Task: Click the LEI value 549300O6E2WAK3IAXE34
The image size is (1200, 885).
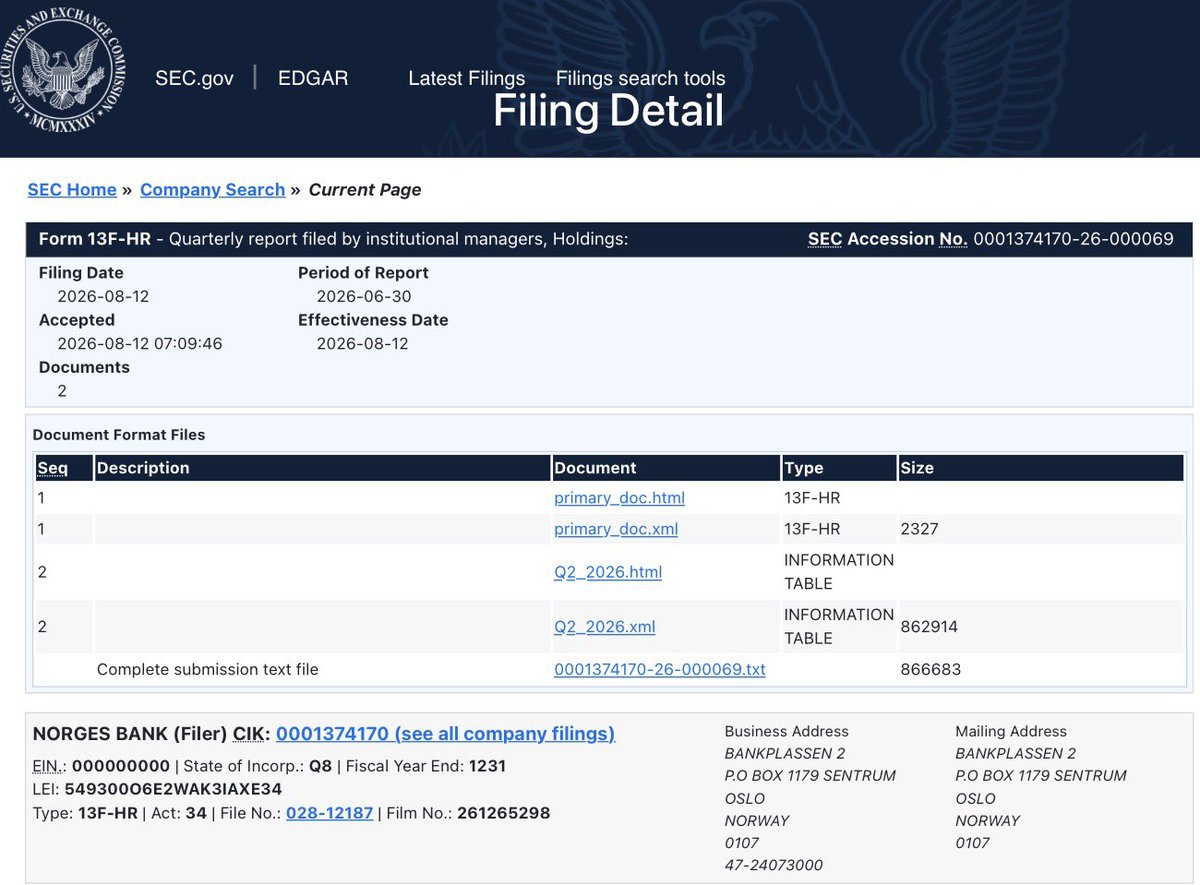Action: pyautogui.click(x=175, y=790)
